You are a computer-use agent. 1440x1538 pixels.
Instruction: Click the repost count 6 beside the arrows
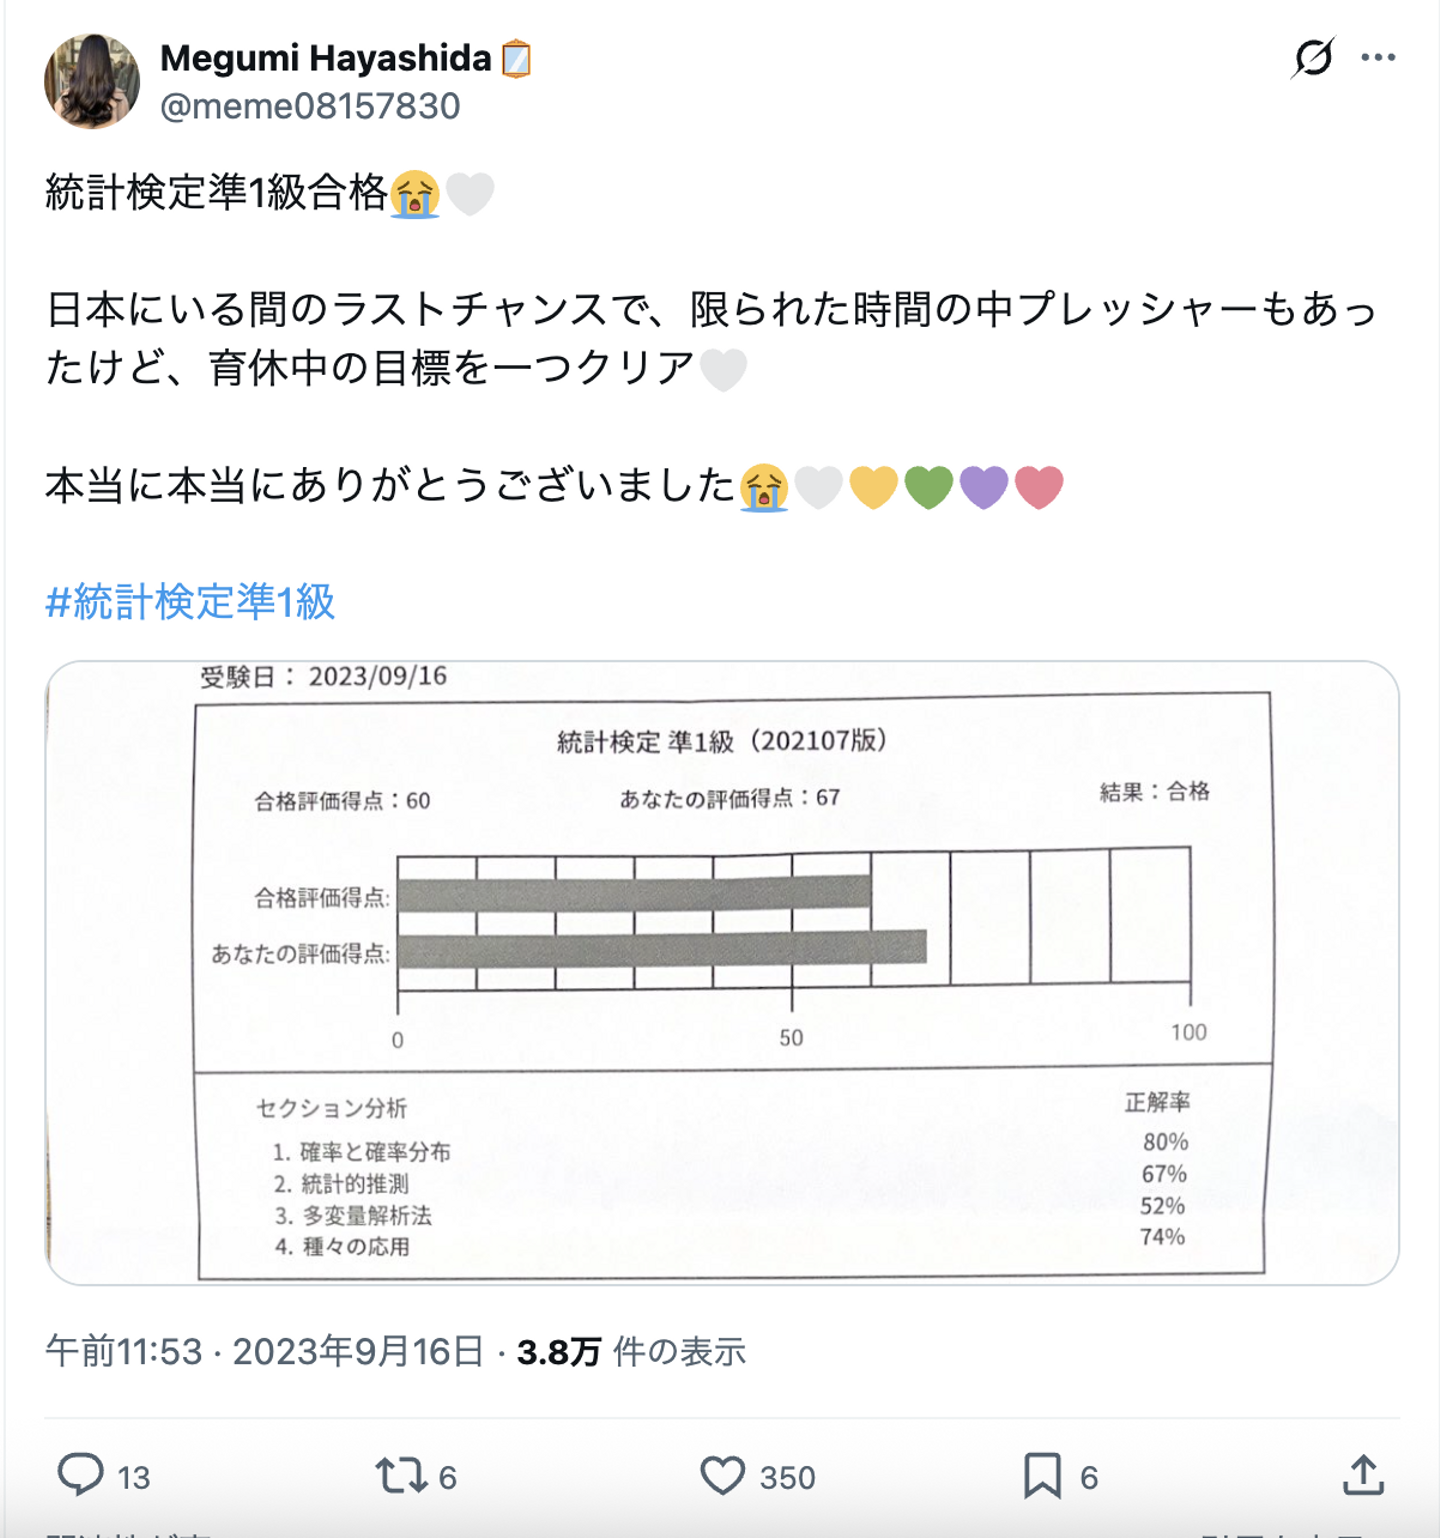[448, 1478]
